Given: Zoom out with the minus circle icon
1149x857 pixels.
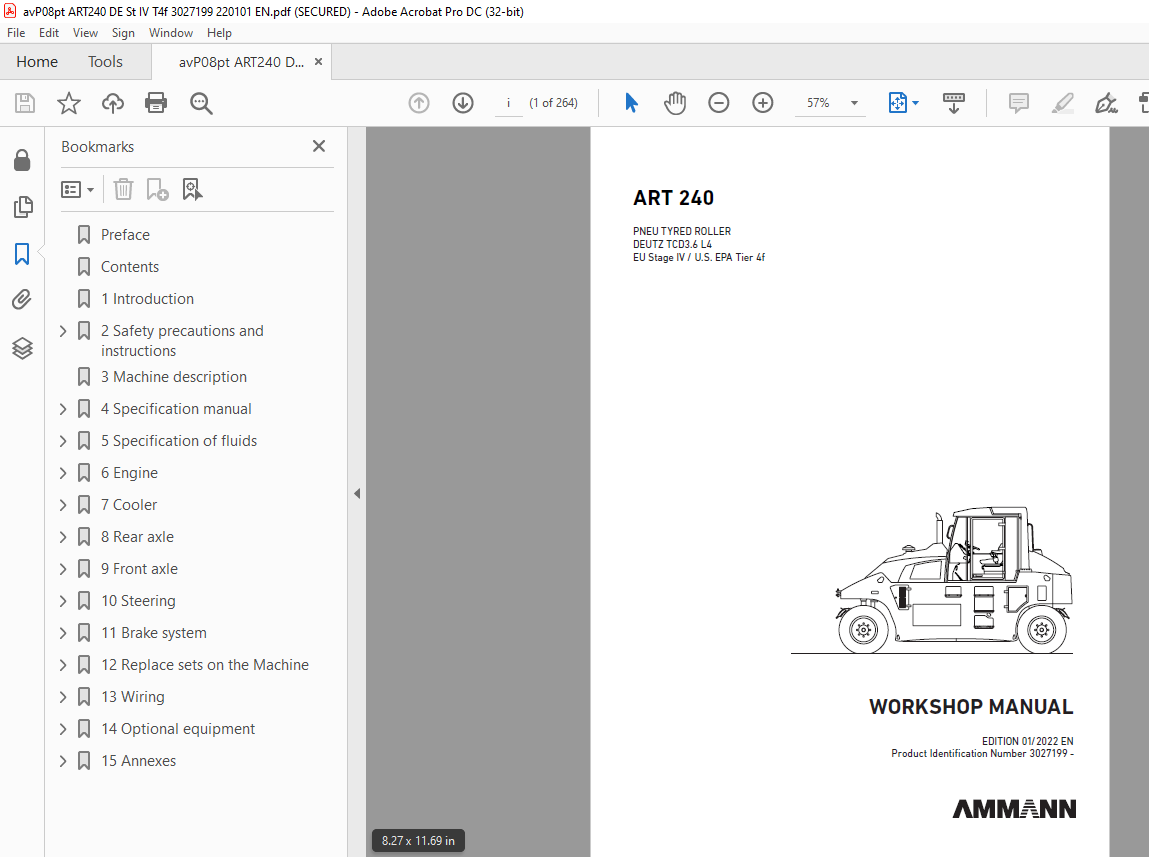Looking at the screenshot, I should click(719, 103).
